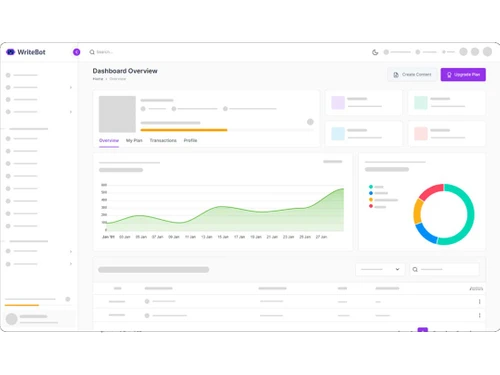Click the document icon on Create Content
This screenshot has width=500, height=375.
click(x=396, y=75)
